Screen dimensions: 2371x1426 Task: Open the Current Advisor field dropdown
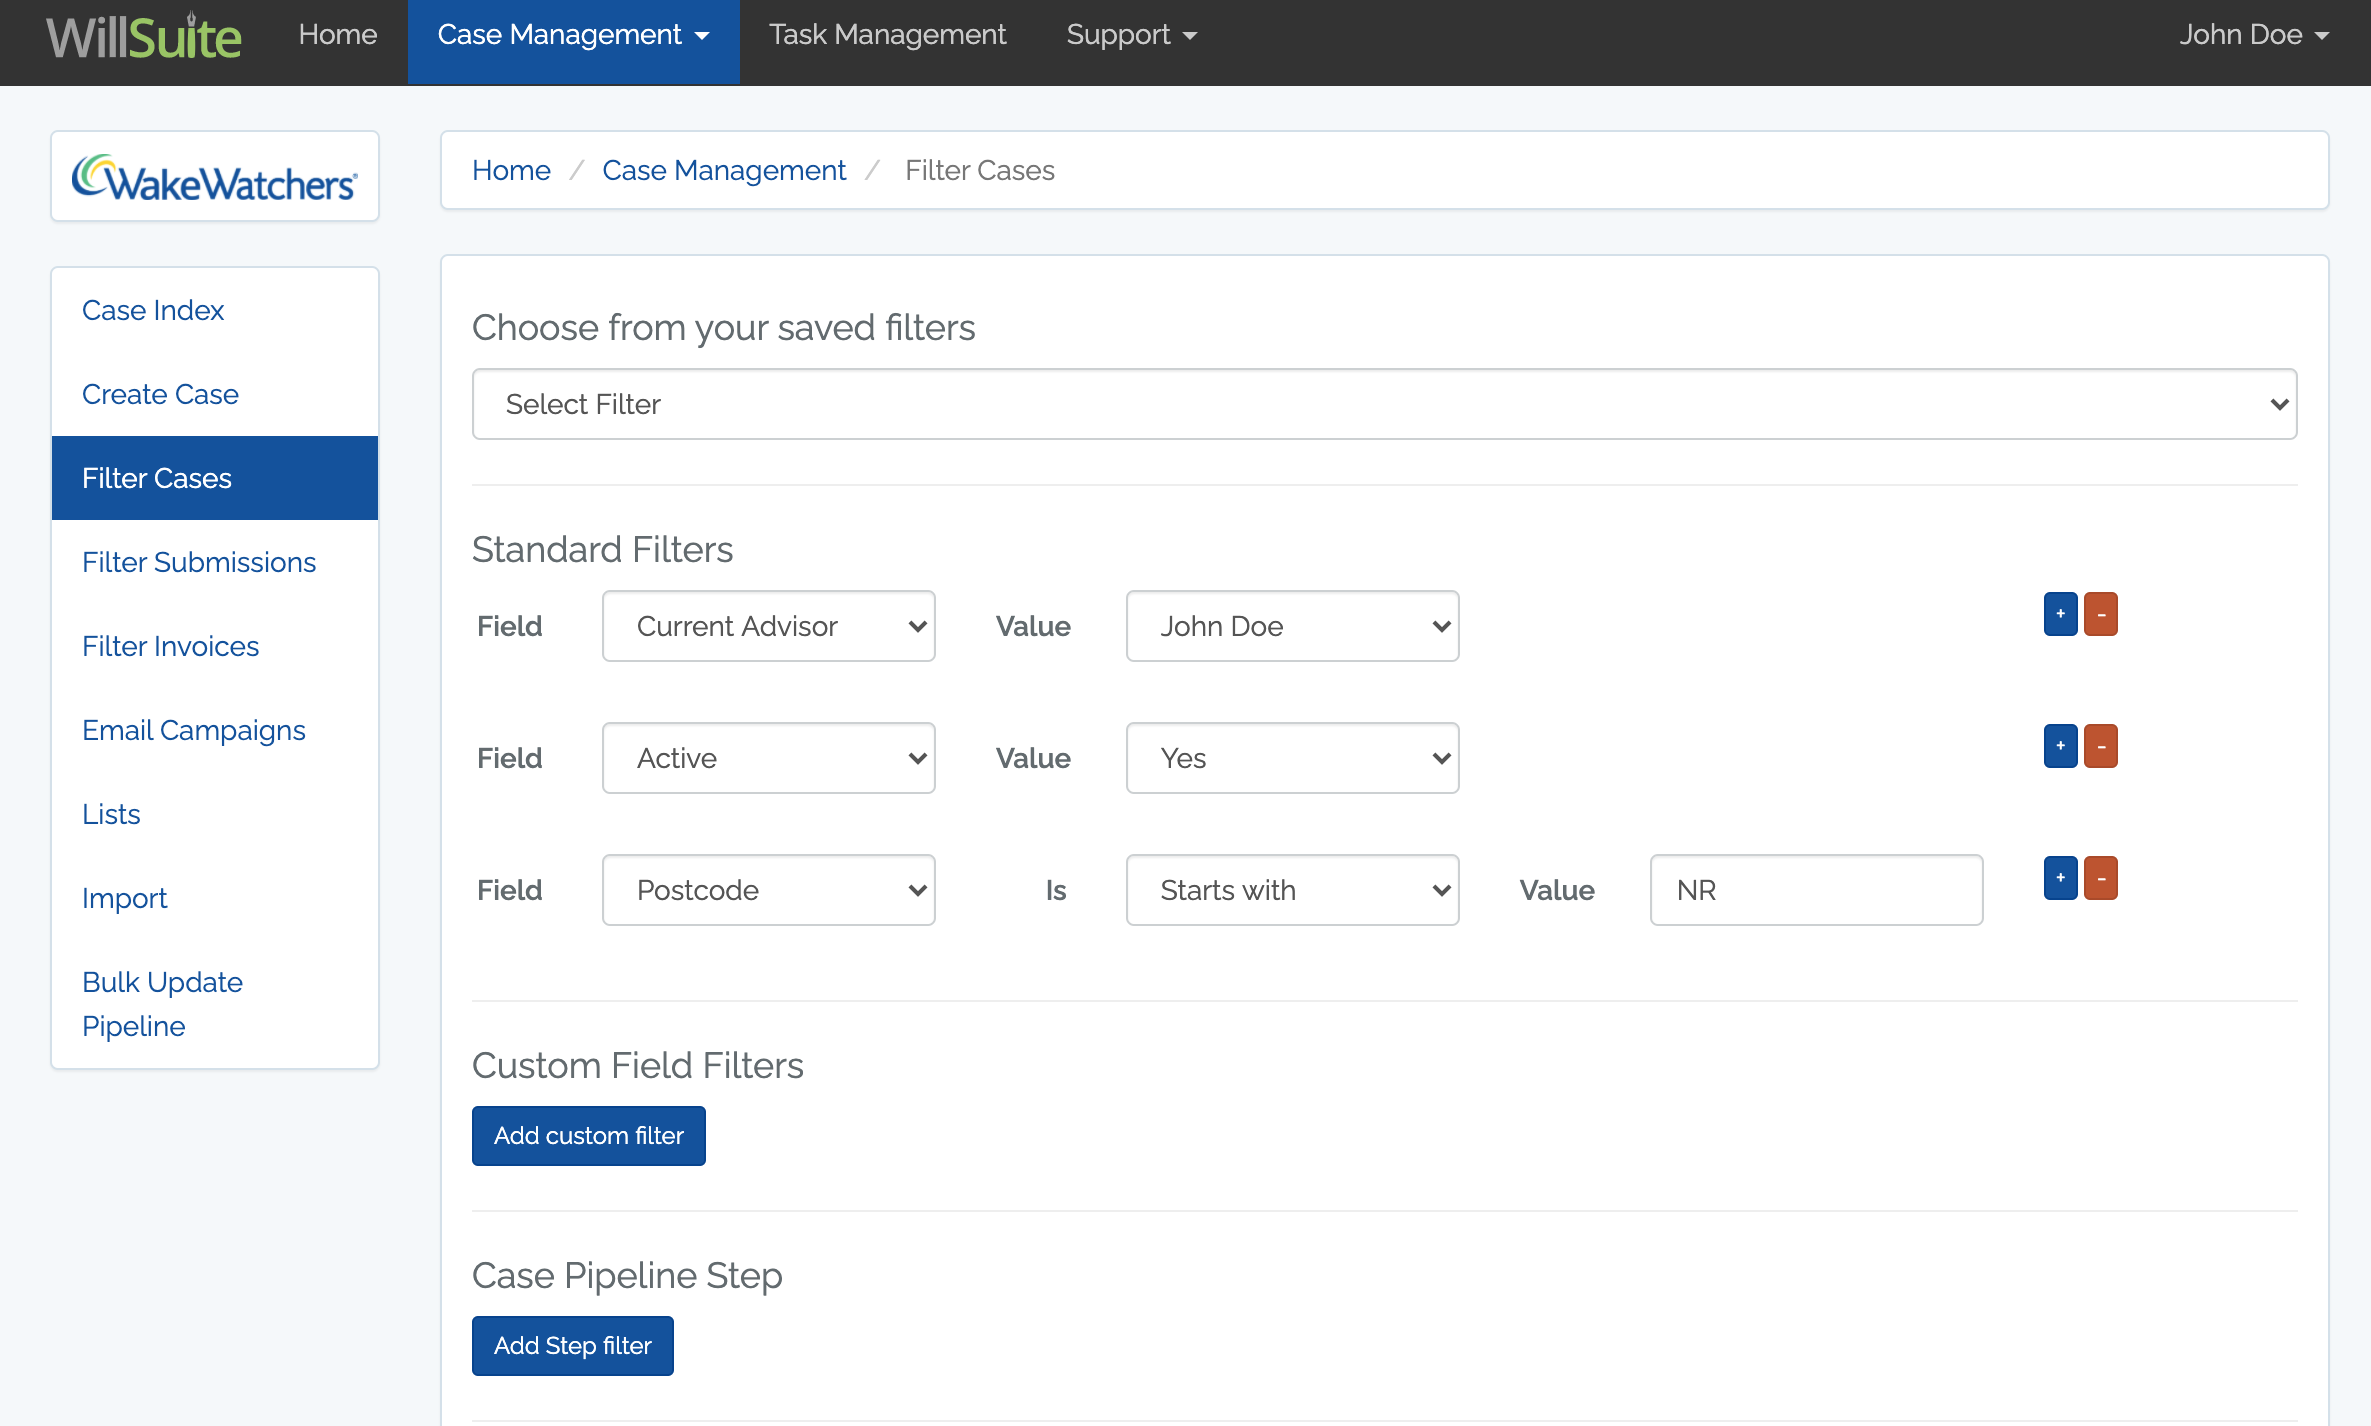click(768, 626)
